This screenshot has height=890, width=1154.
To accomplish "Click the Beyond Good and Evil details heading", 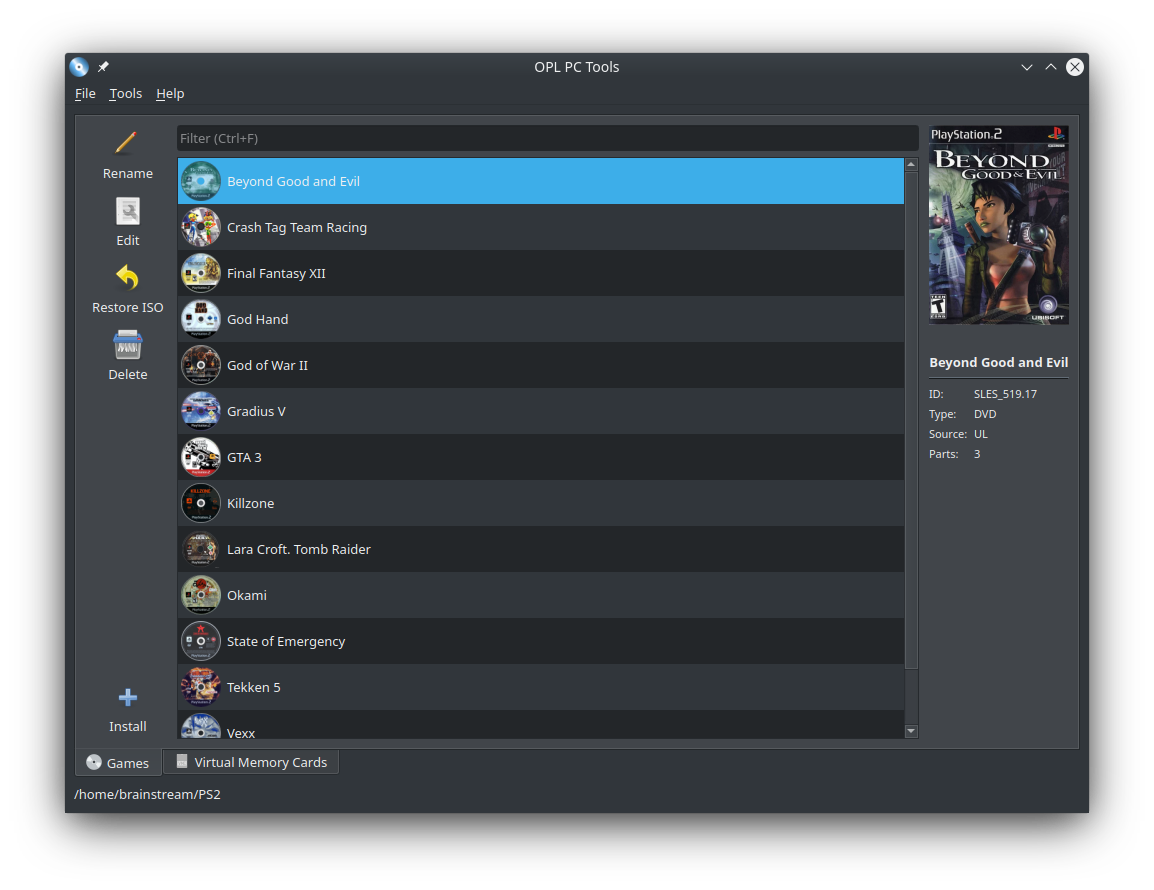I will 999,362.
